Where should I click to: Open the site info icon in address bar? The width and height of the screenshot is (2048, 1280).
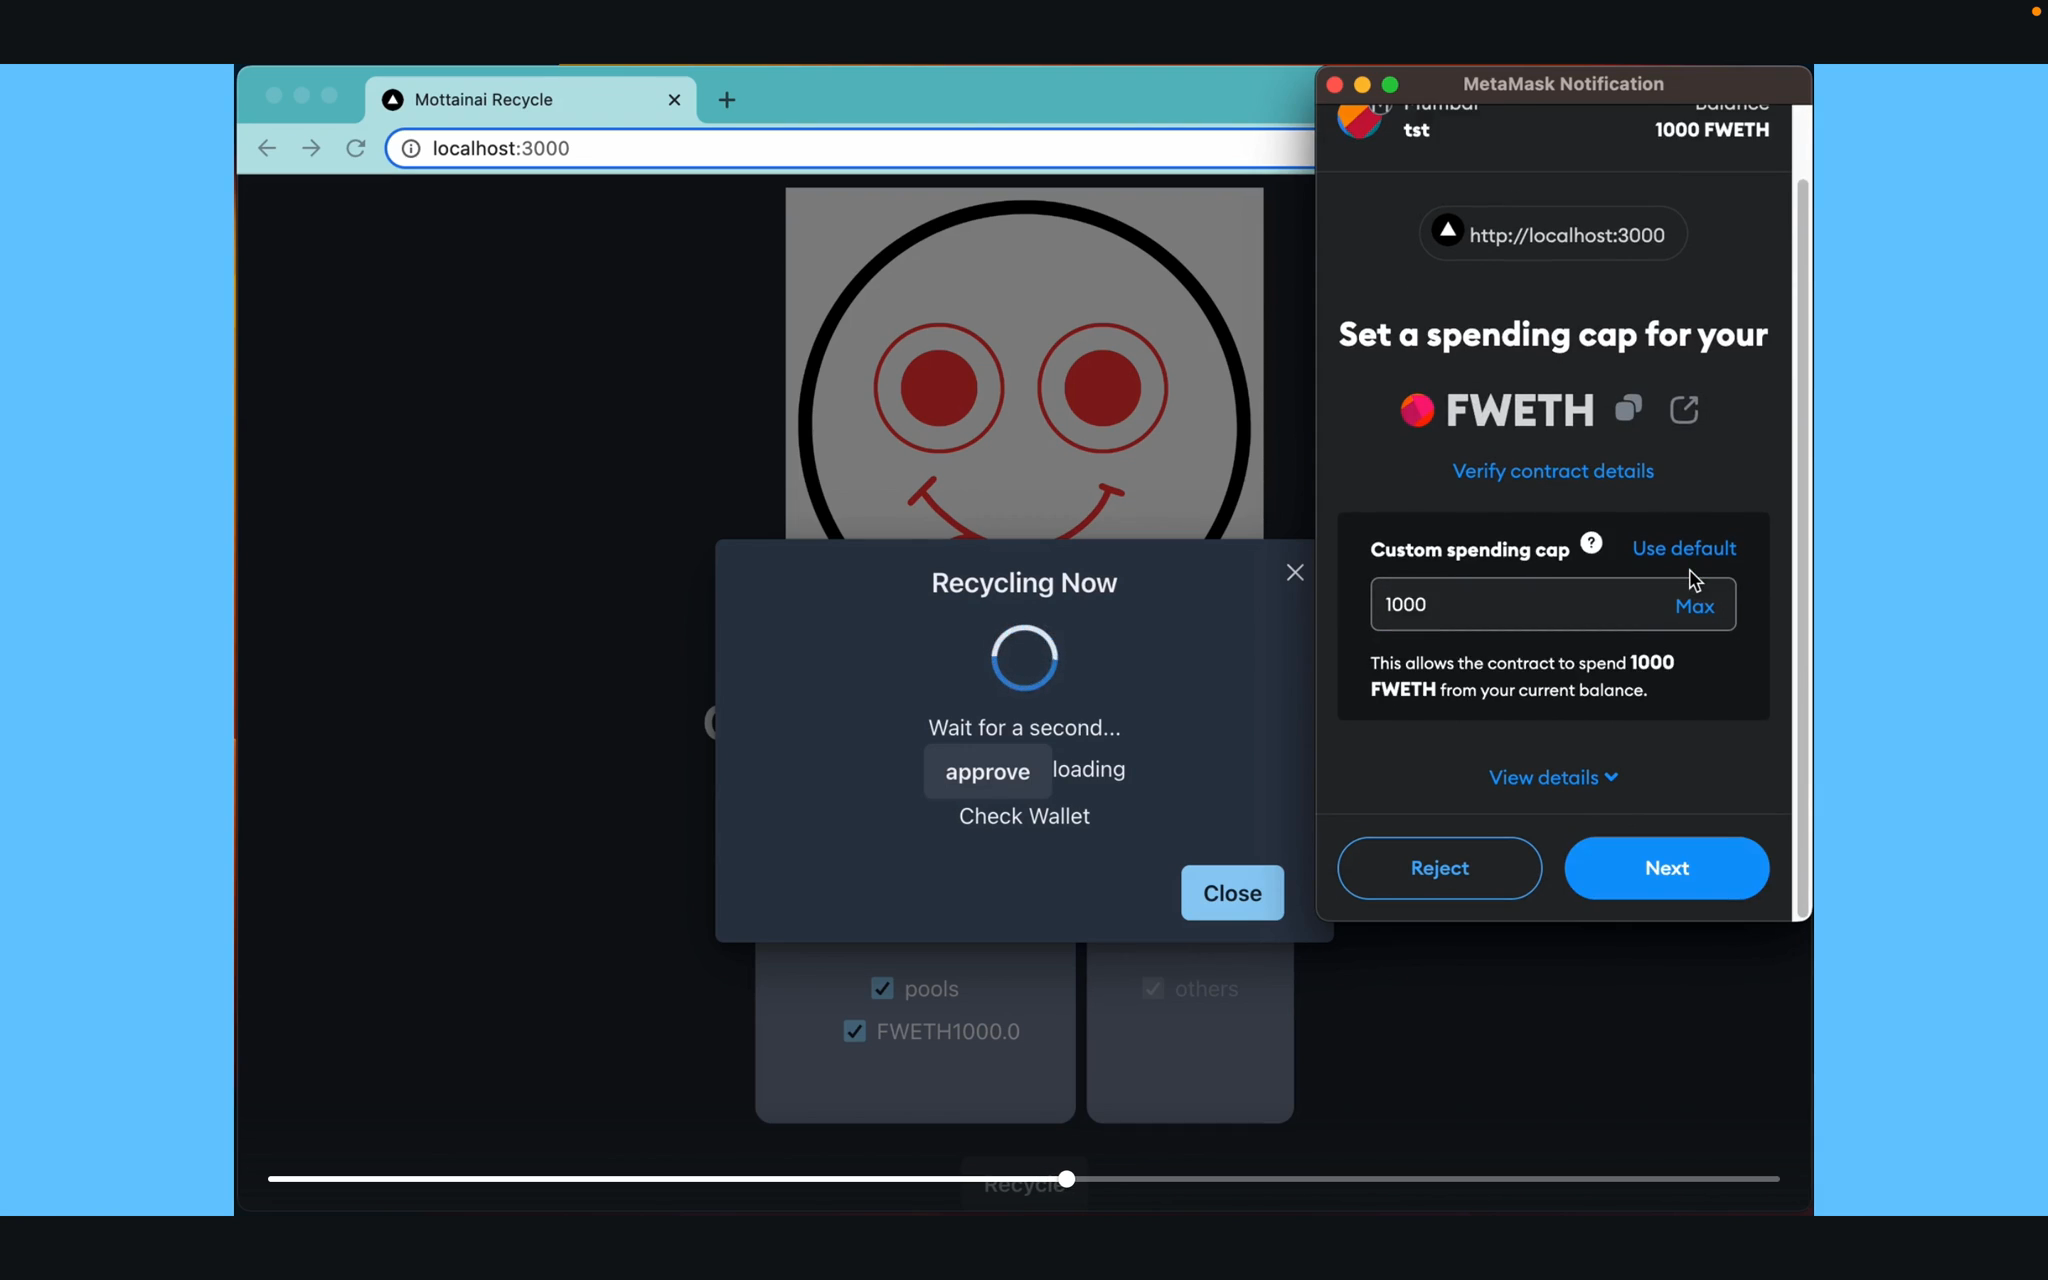click(x=411, y=148)
